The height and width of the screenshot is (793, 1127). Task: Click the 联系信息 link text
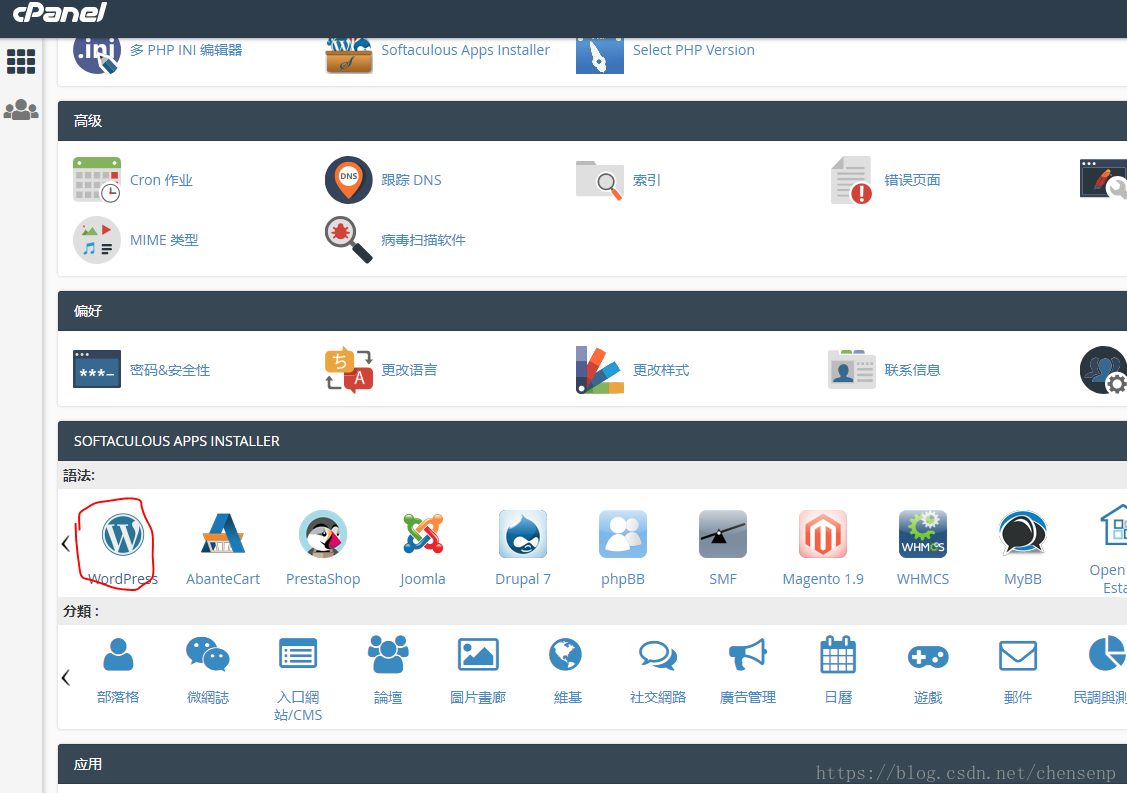912,370
